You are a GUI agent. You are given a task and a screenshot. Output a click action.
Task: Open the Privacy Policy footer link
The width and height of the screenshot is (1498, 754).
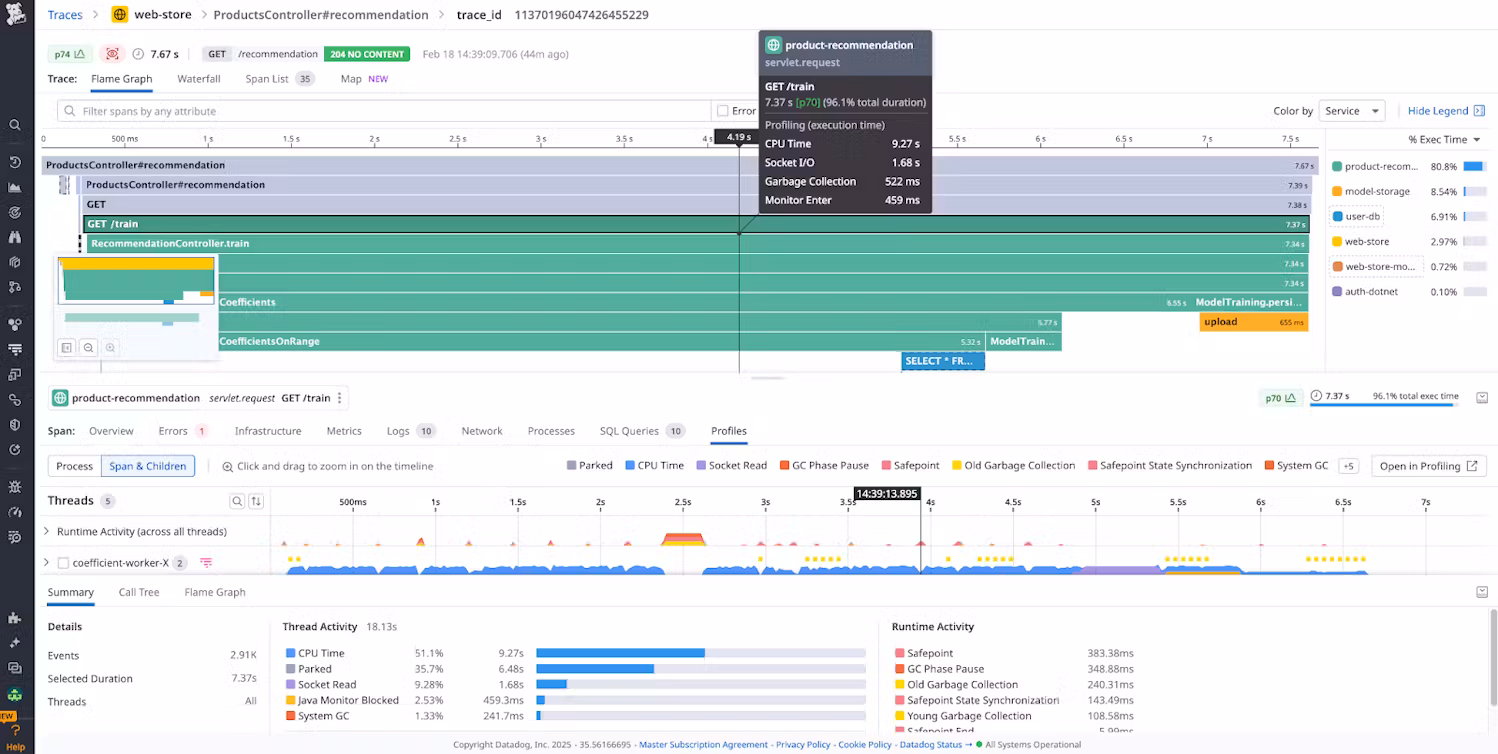pyautogui.click(x=803, y=745)
